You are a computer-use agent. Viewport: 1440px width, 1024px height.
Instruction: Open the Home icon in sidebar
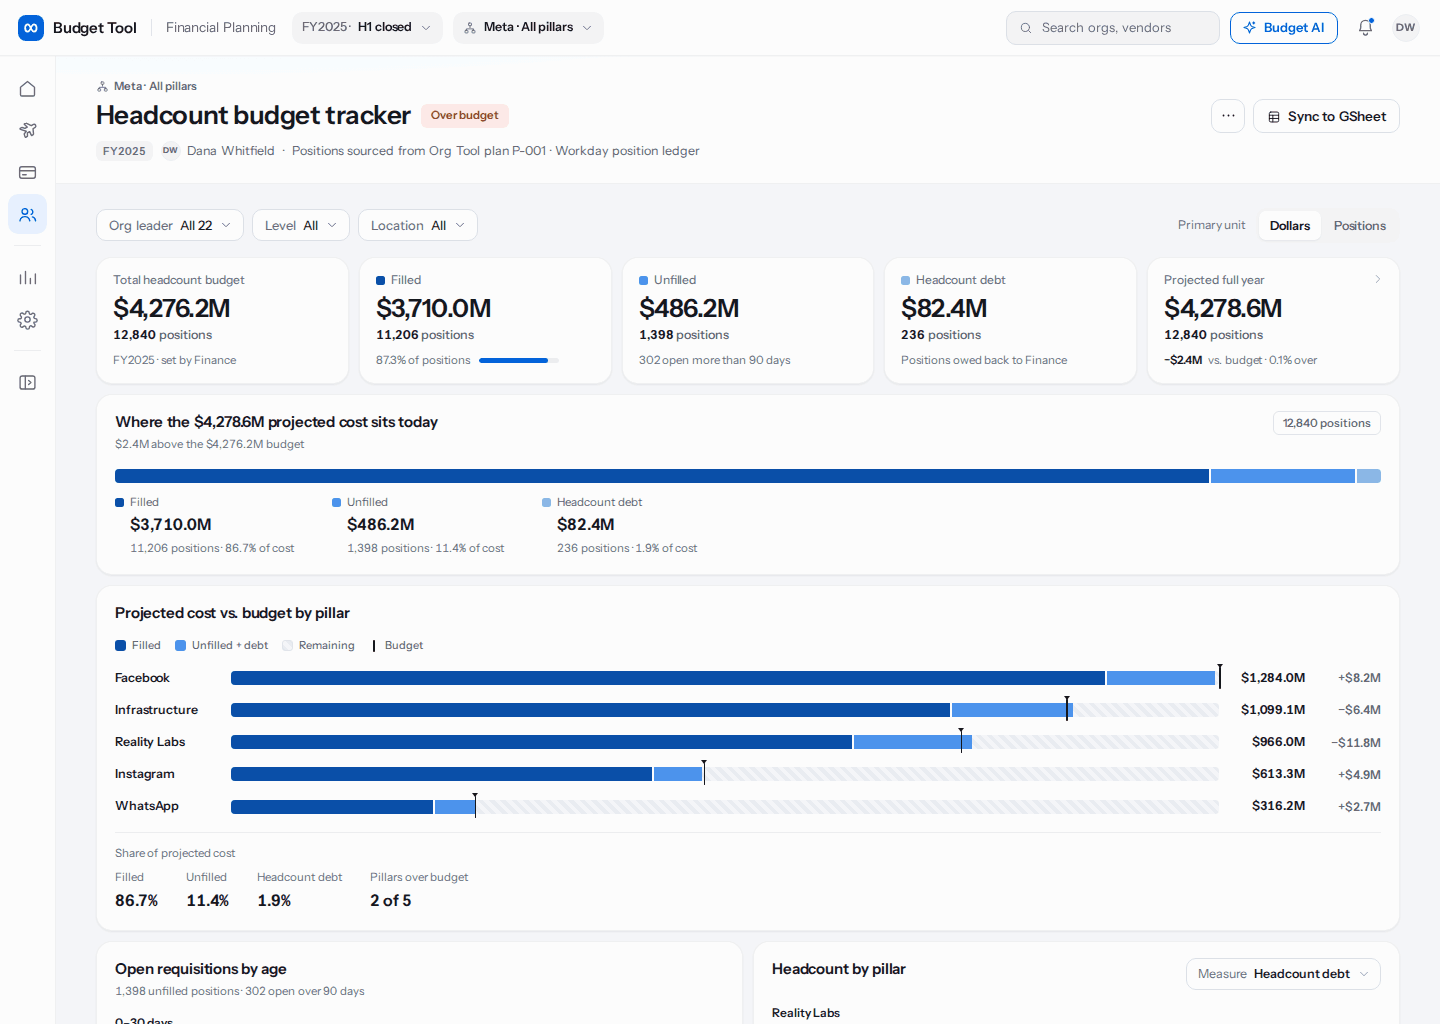pyautogui.click(x=28, y=89)
